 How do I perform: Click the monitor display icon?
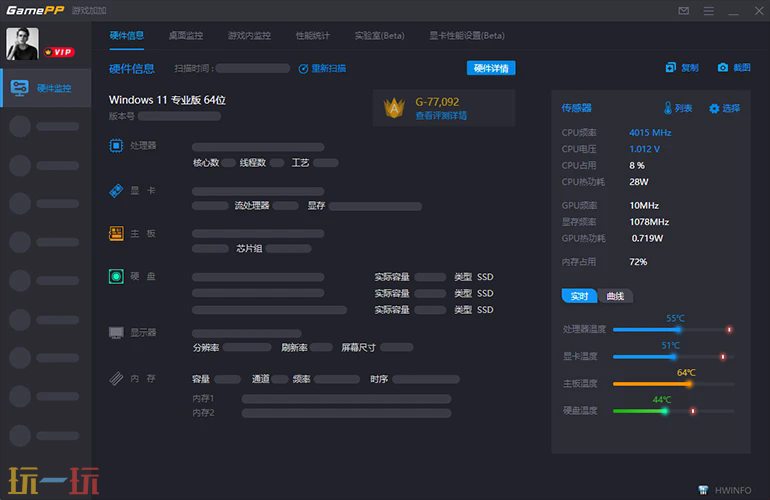coord(116,333)
